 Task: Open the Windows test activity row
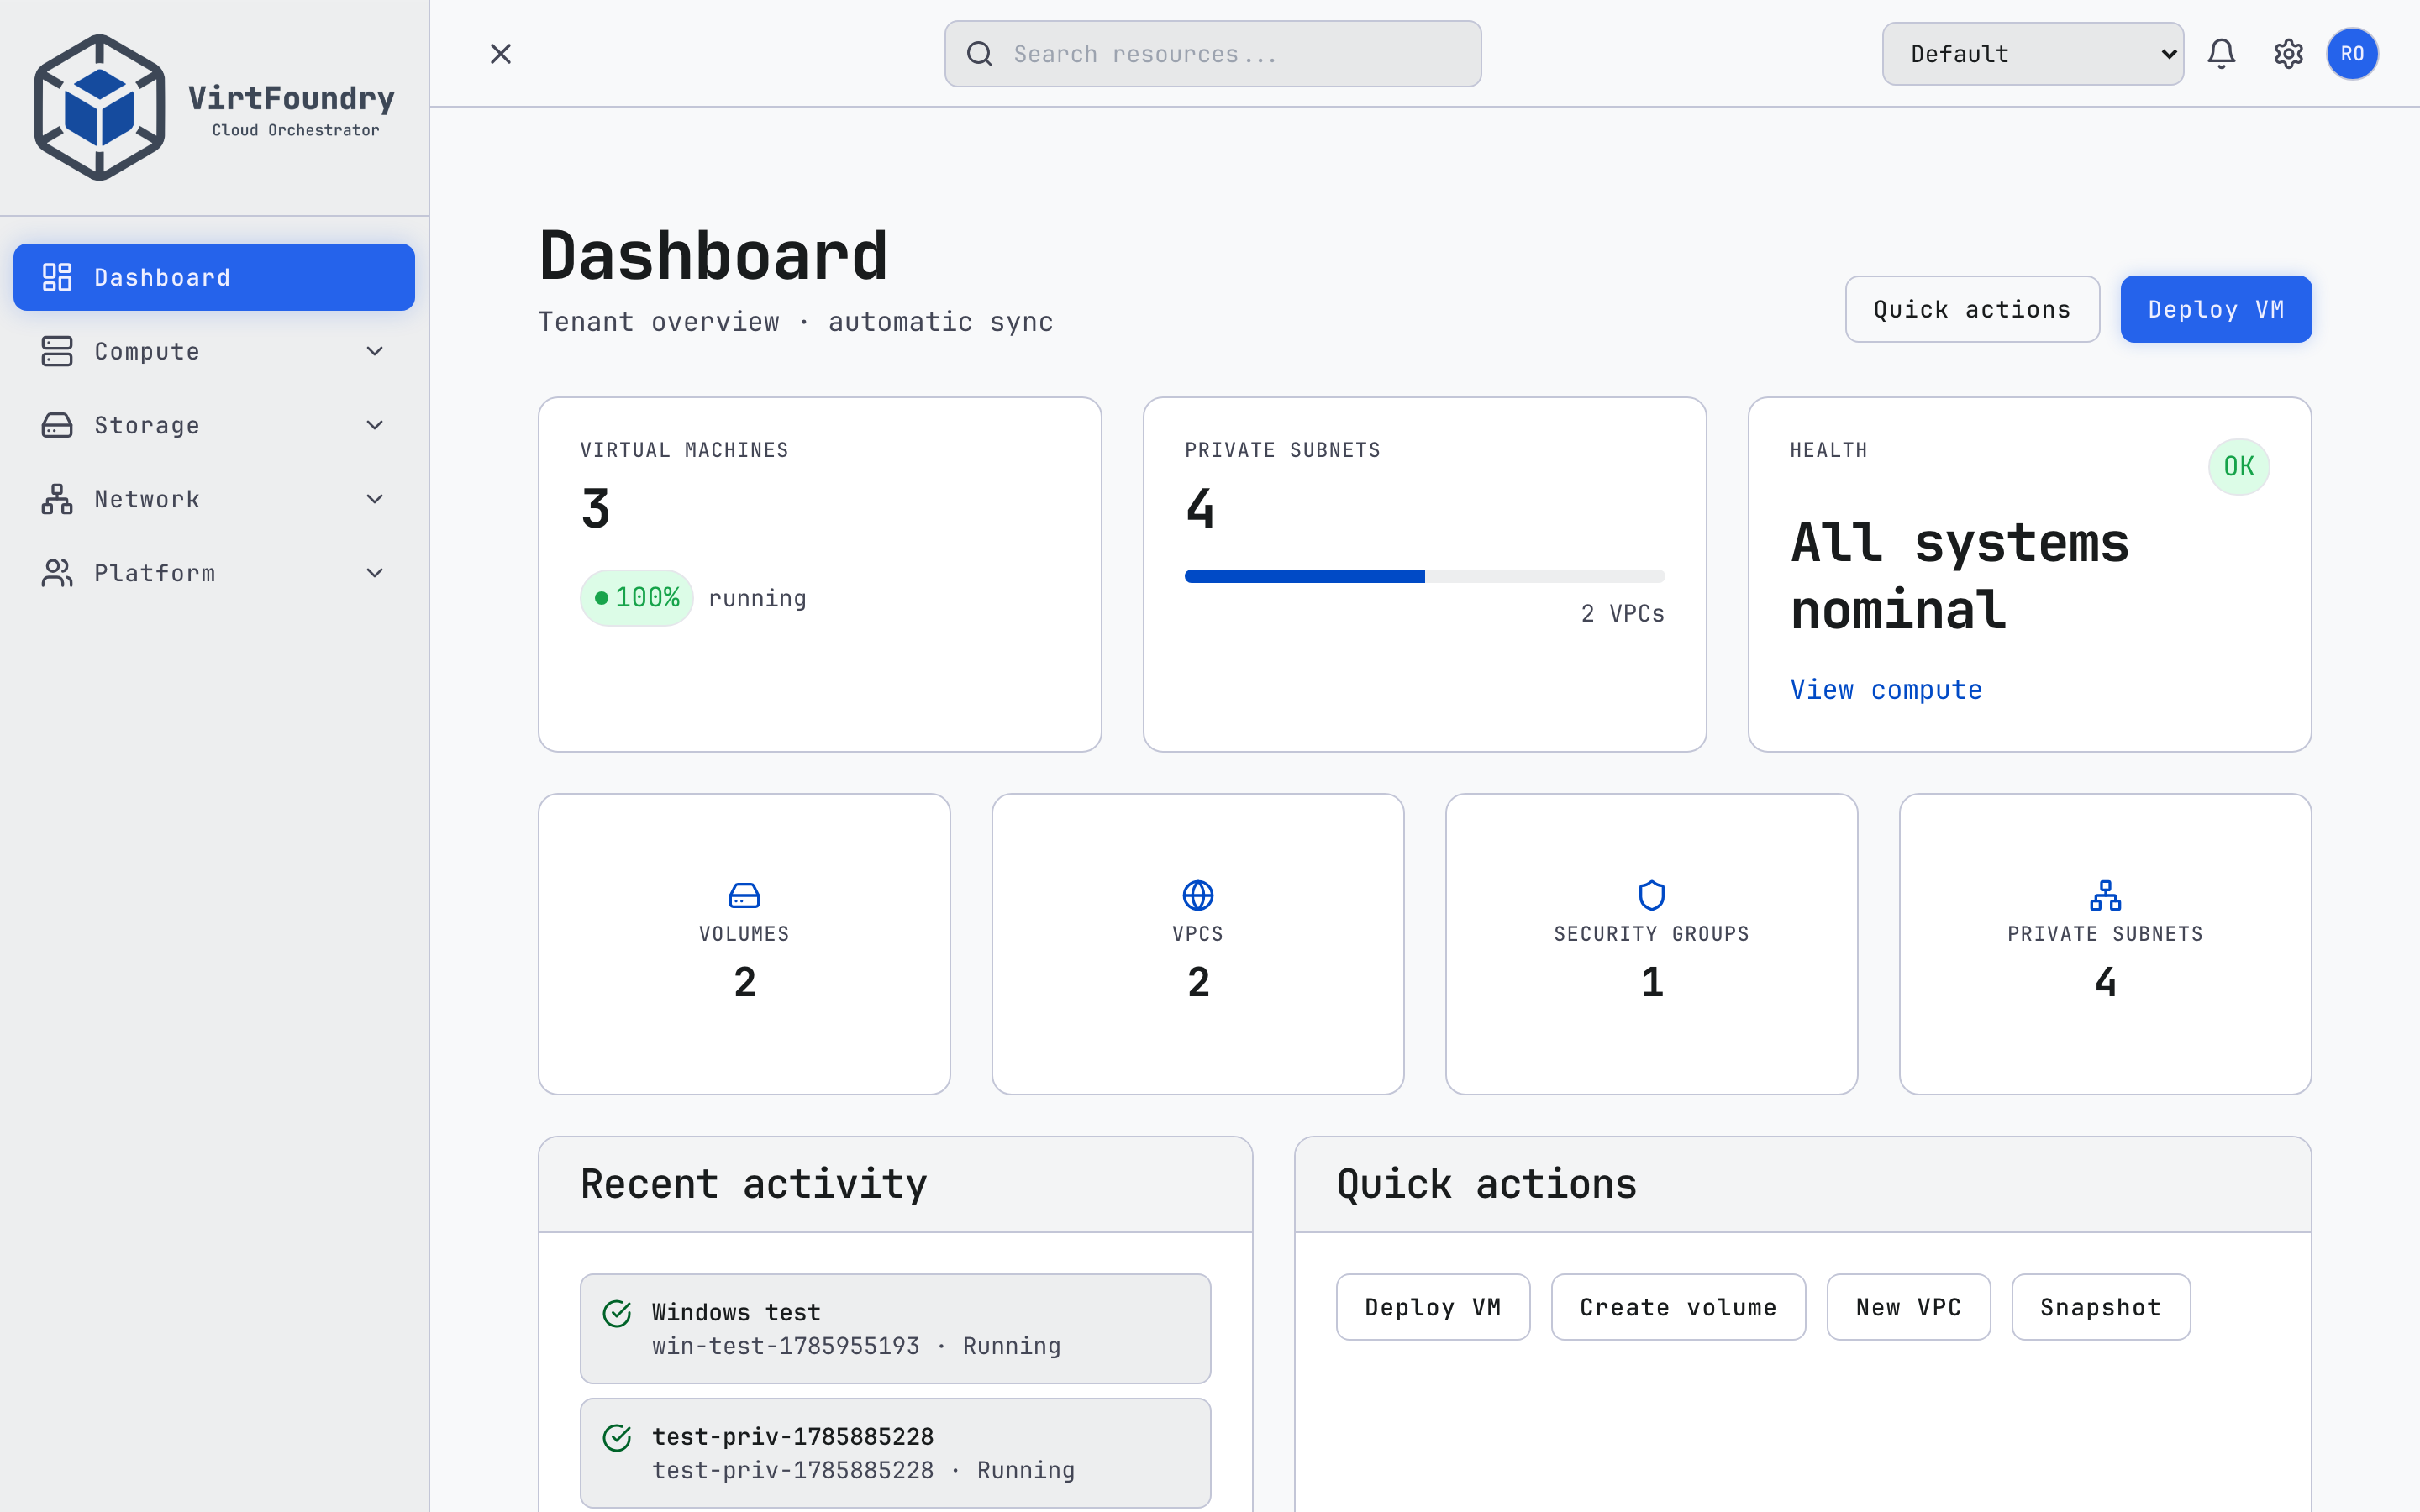click(895, 1329)
